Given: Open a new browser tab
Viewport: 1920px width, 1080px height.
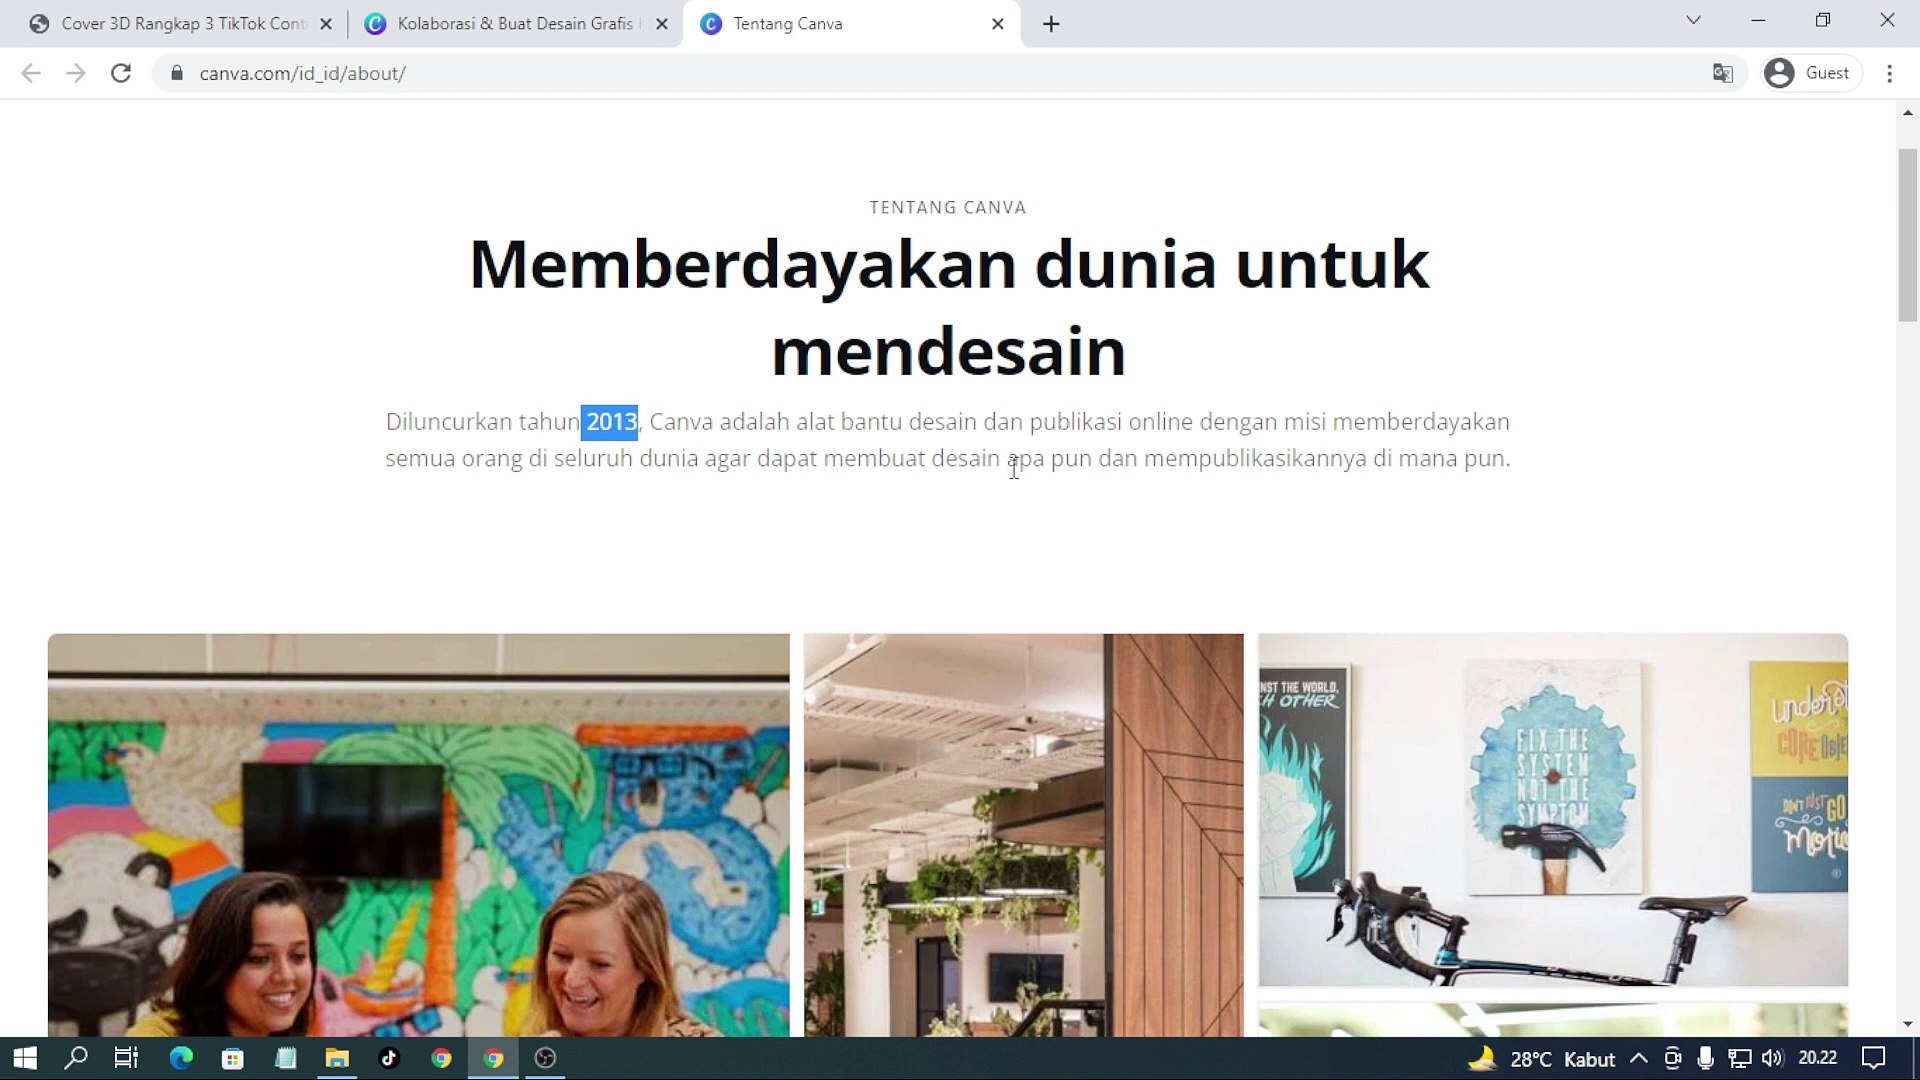Looking at the screenshot, I should tap(1050, 23).
